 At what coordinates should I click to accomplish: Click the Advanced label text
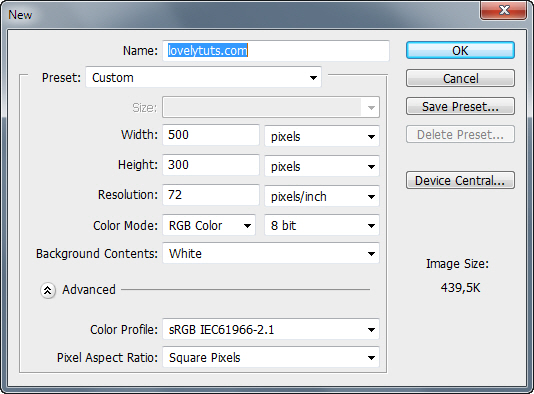pos(89,289)
